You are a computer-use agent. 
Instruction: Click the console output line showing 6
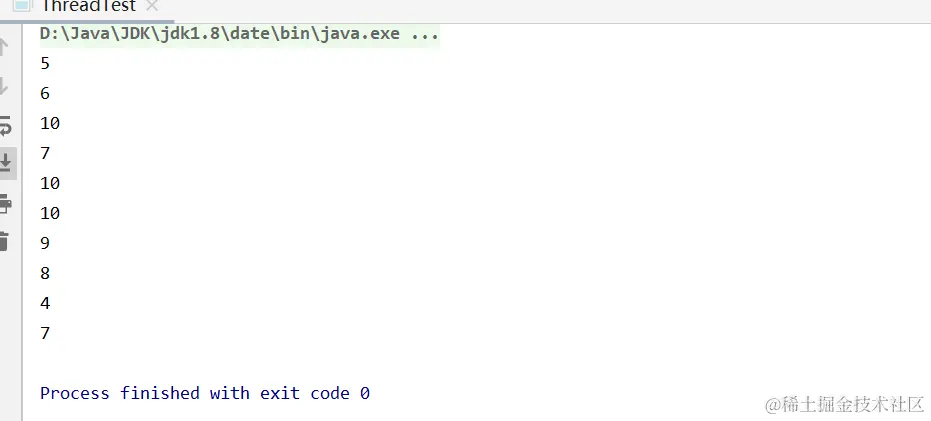pos(45,93)
